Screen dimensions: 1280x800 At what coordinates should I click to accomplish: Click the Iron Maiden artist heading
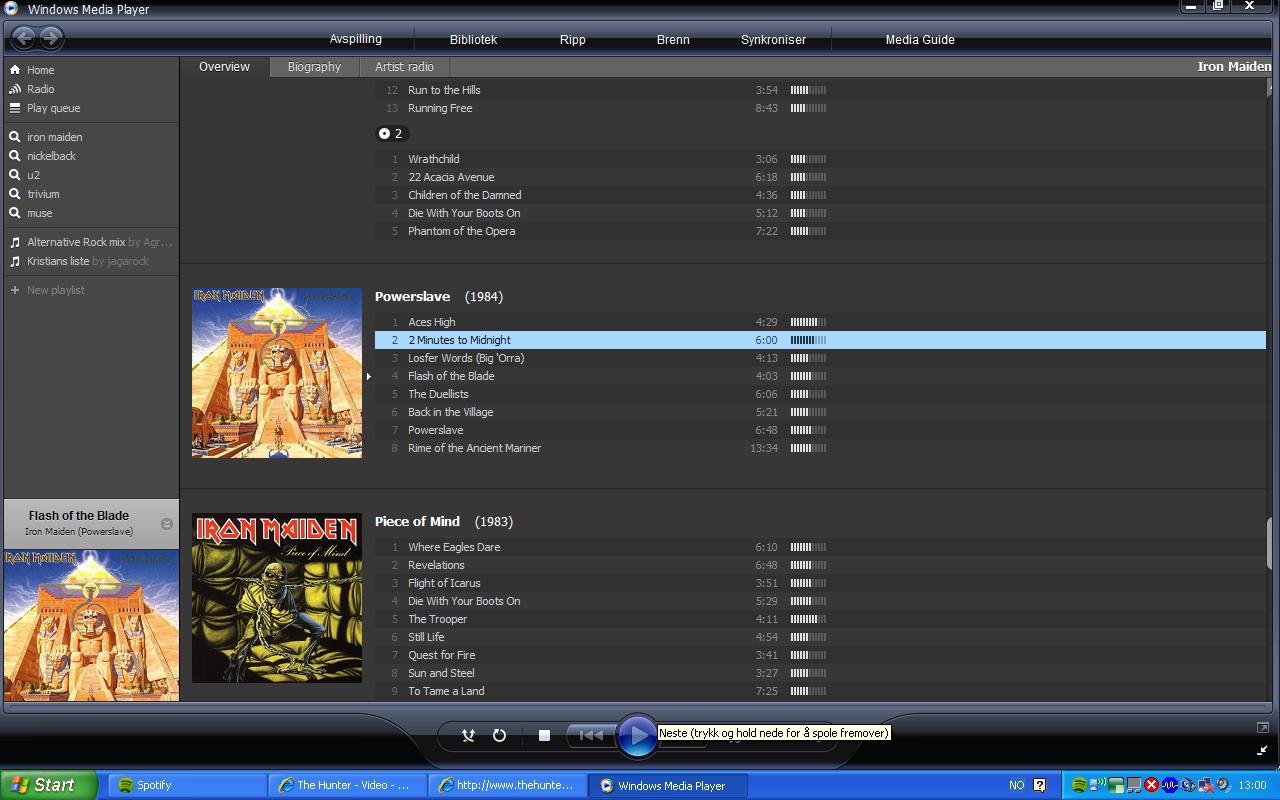[1234, 66]
